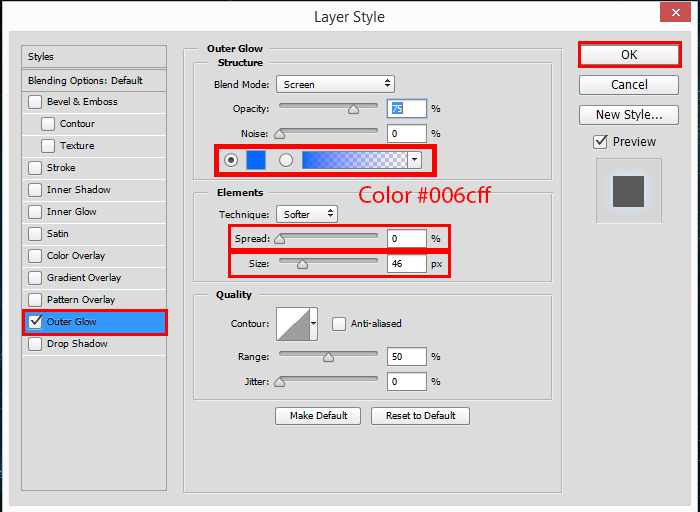700x512 pixels.
Task: Toggle the Anti-aliased checkbox
Action: [340, 324]
